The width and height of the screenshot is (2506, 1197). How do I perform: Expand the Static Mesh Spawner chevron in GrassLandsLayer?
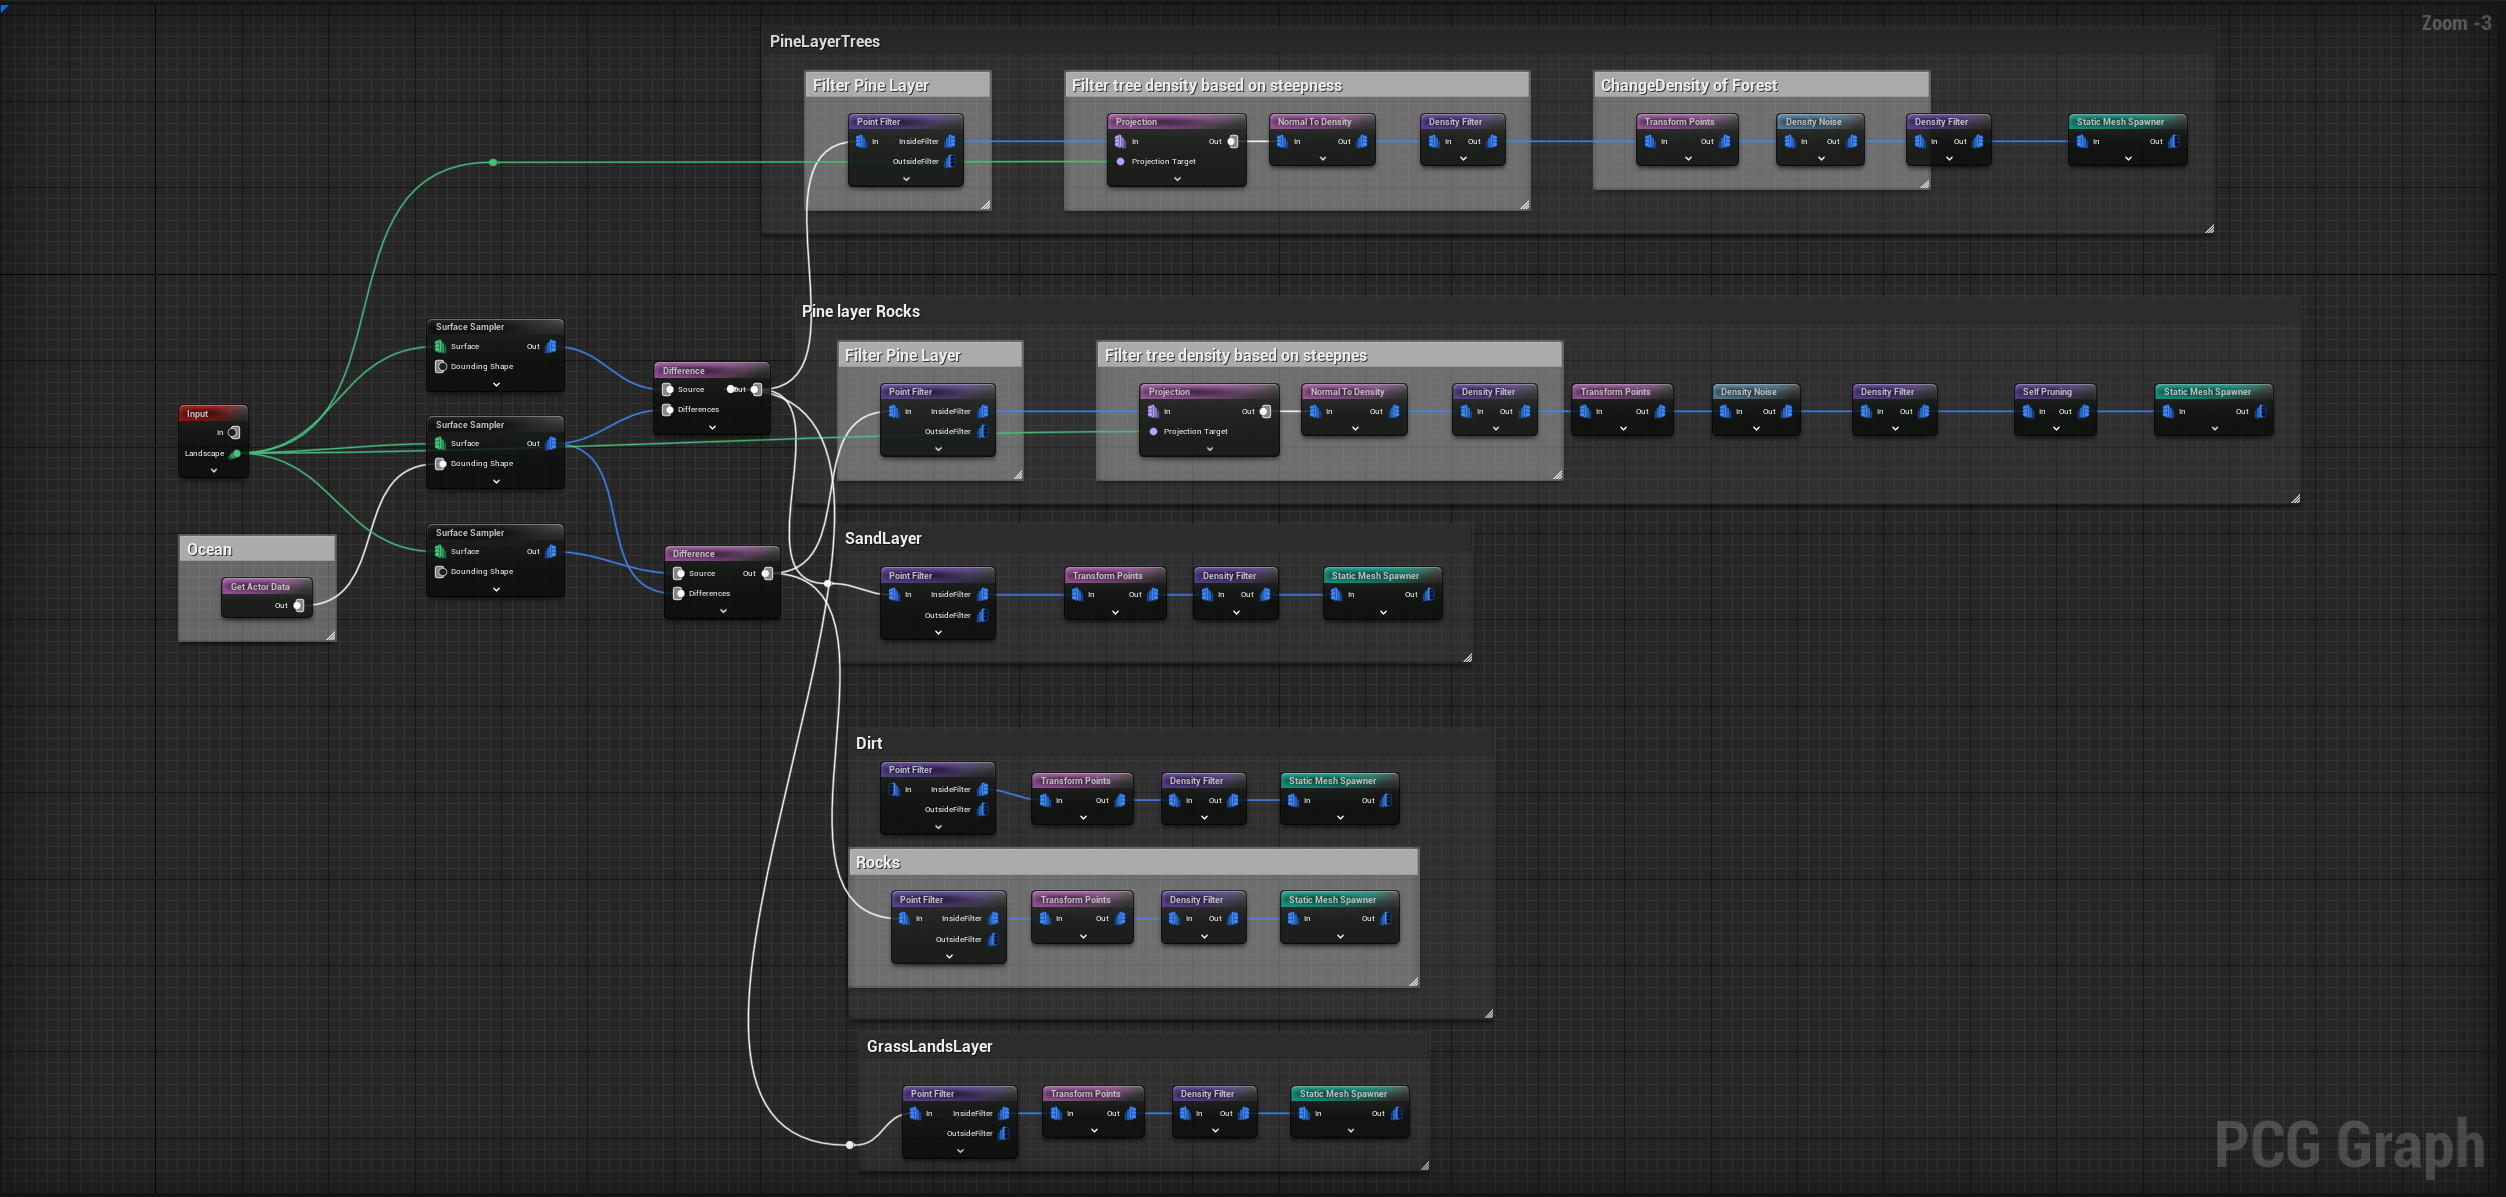[1350, 1131]
